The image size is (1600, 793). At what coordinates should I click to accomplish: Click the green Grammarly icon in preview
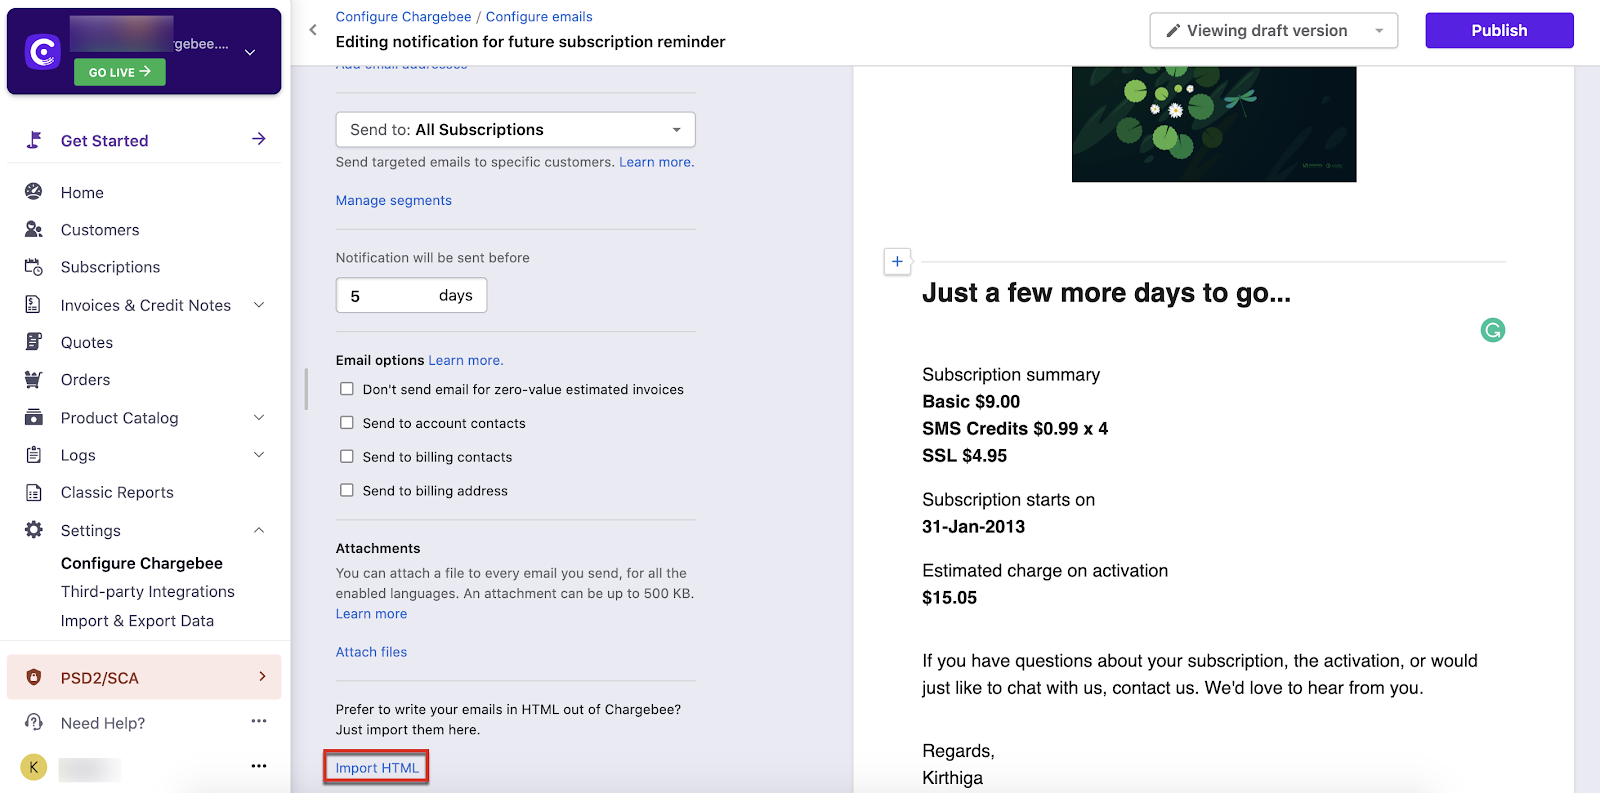[1492, 330]
